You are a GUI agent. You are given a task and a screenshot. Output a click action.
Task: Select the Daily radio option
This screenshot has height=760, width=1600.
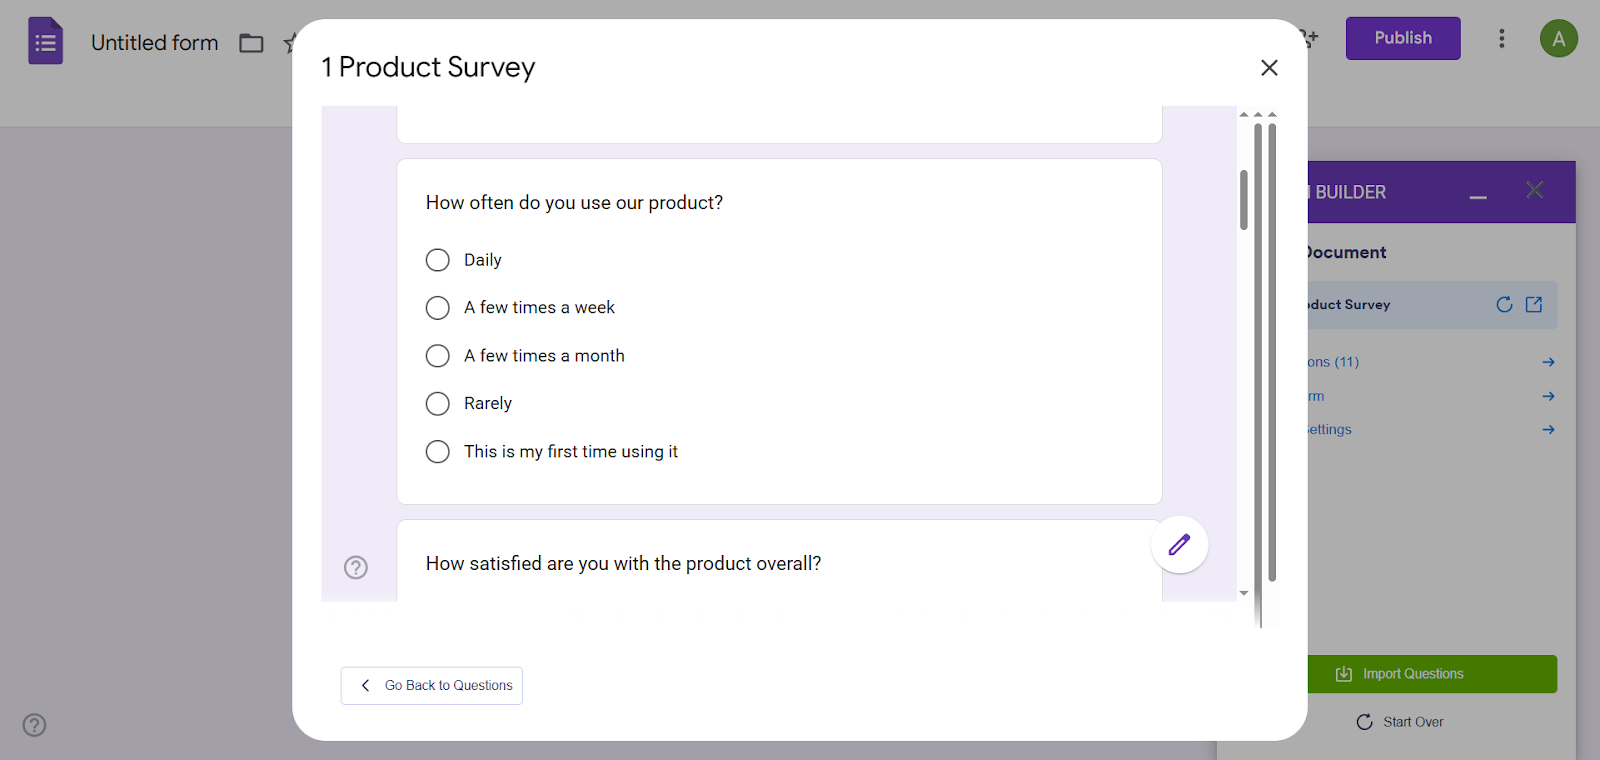tap(437, 259)
